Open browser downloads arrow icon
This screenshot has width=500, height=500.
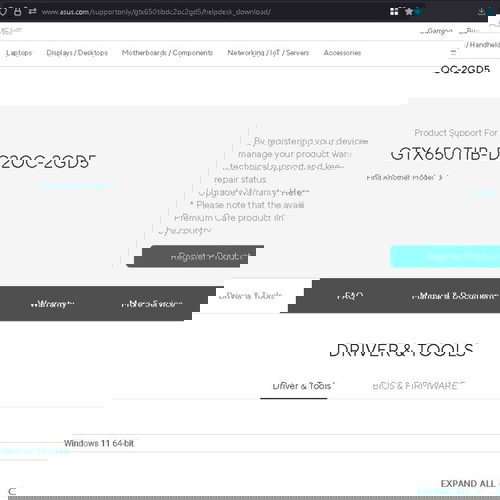[x=481, y=12]
